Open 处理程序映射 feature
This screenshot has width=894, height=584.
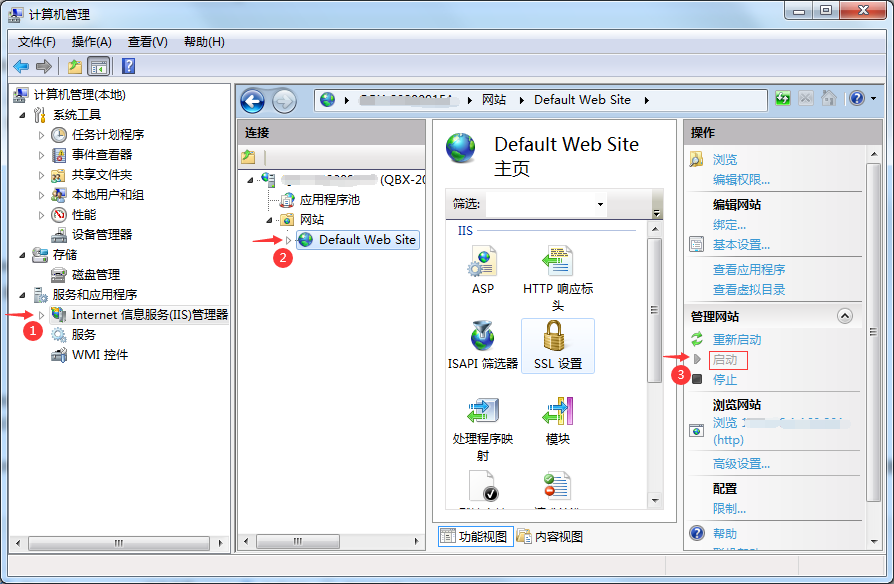point(483,429)
